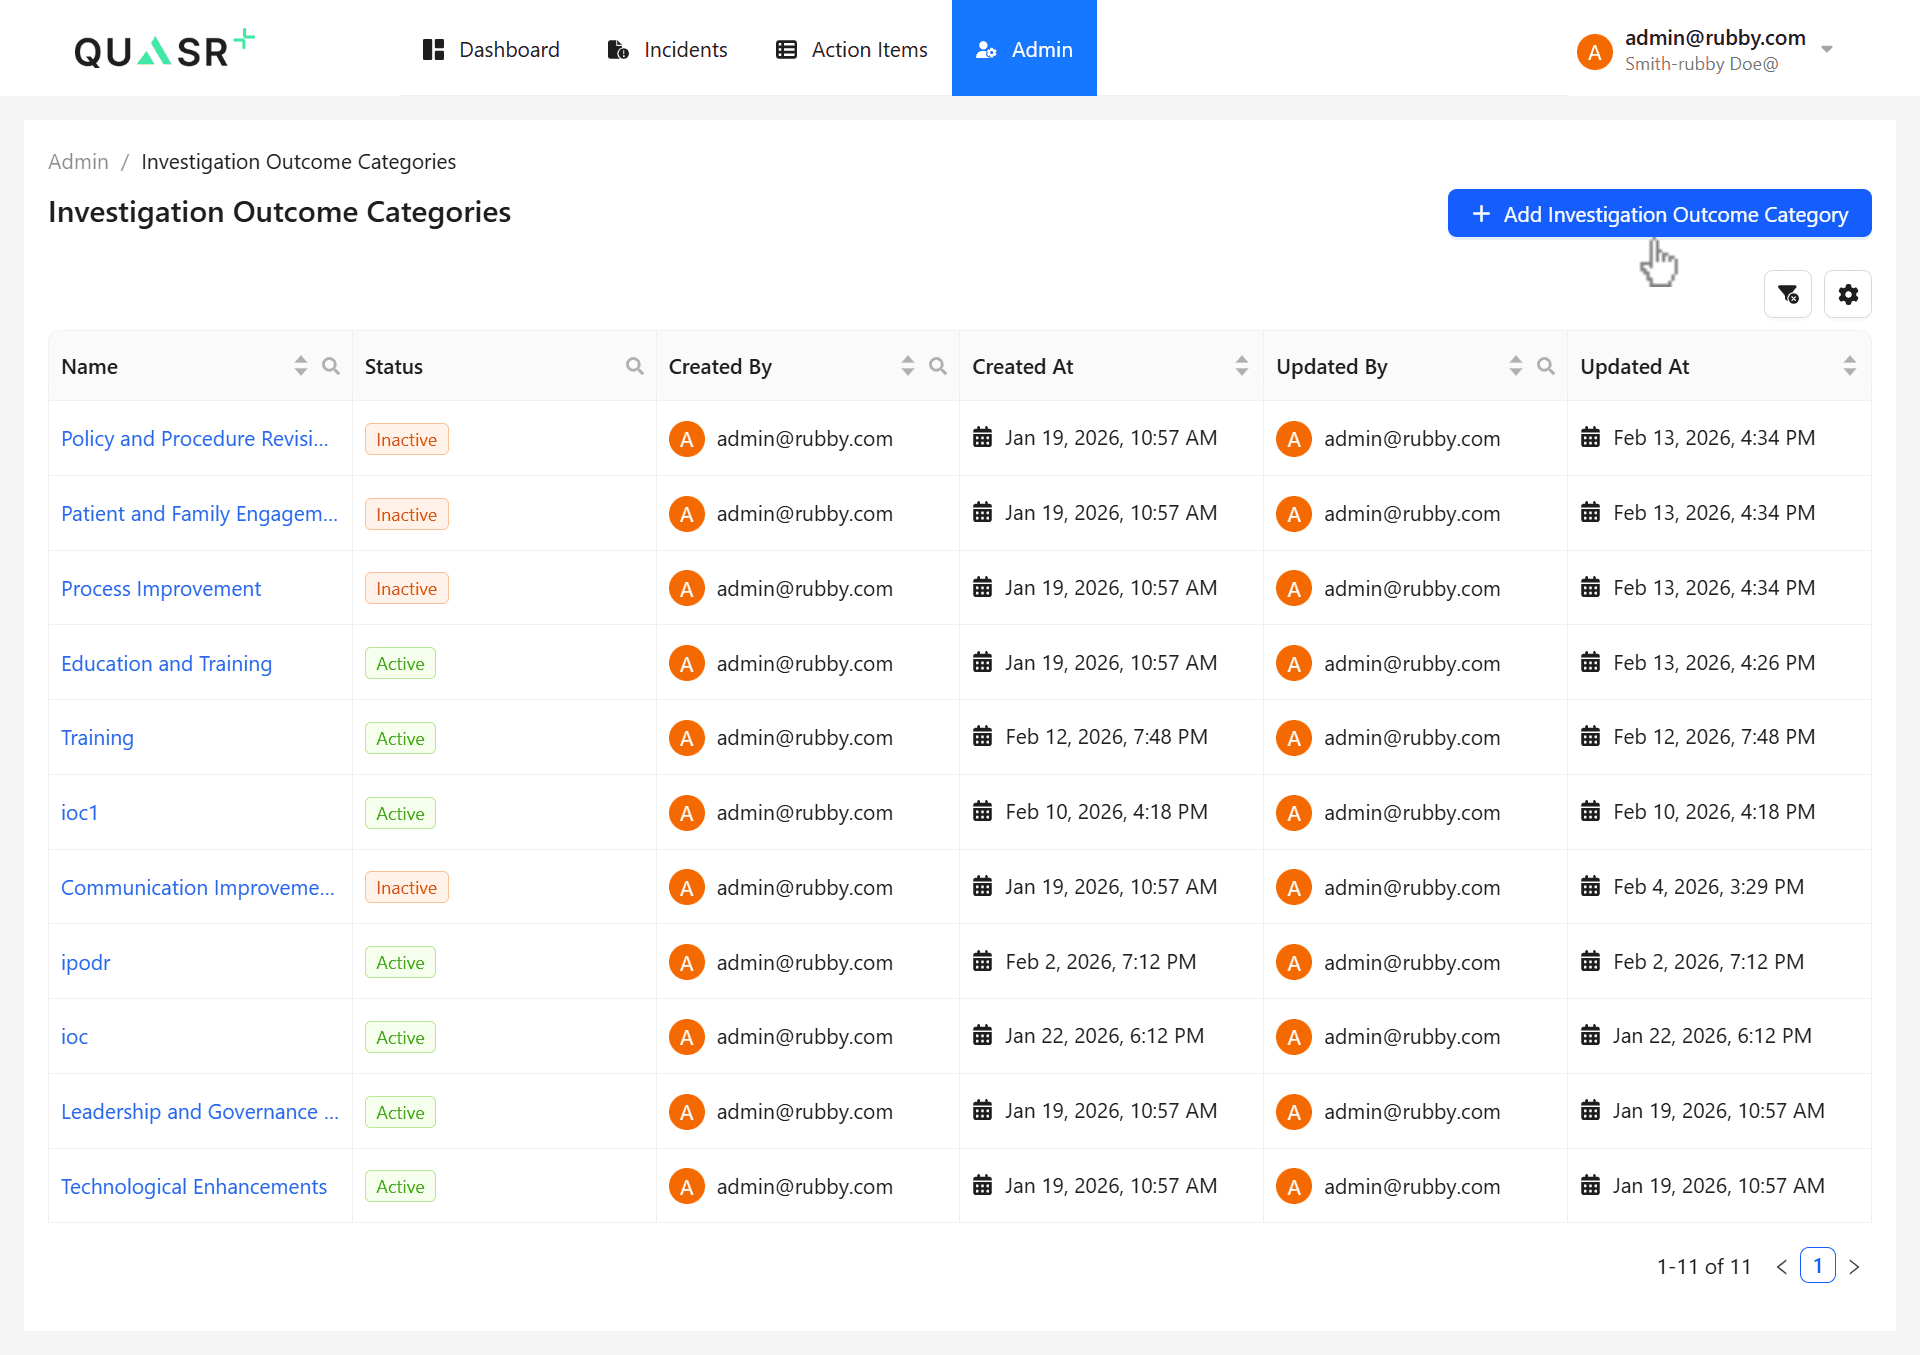Click search icon in Updated By column
The height and width of the screenshot is (1355, 1920).
[1545, 366]
